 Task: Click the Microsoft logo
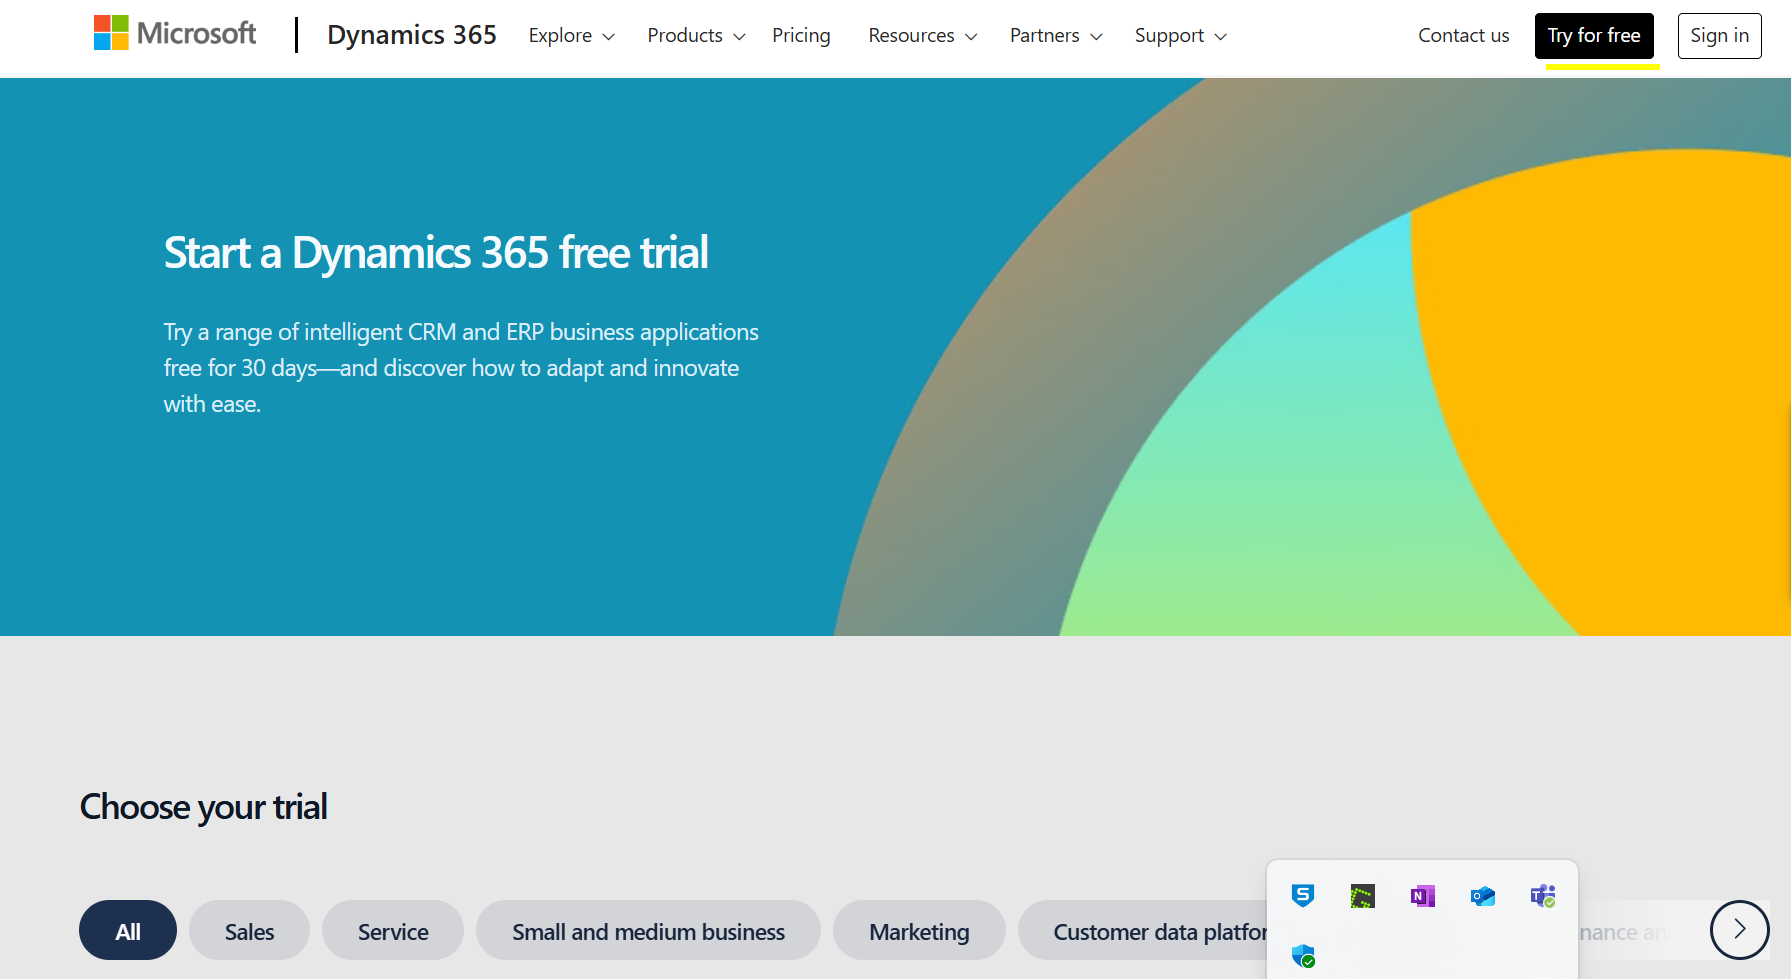click(x=175, y=34)
